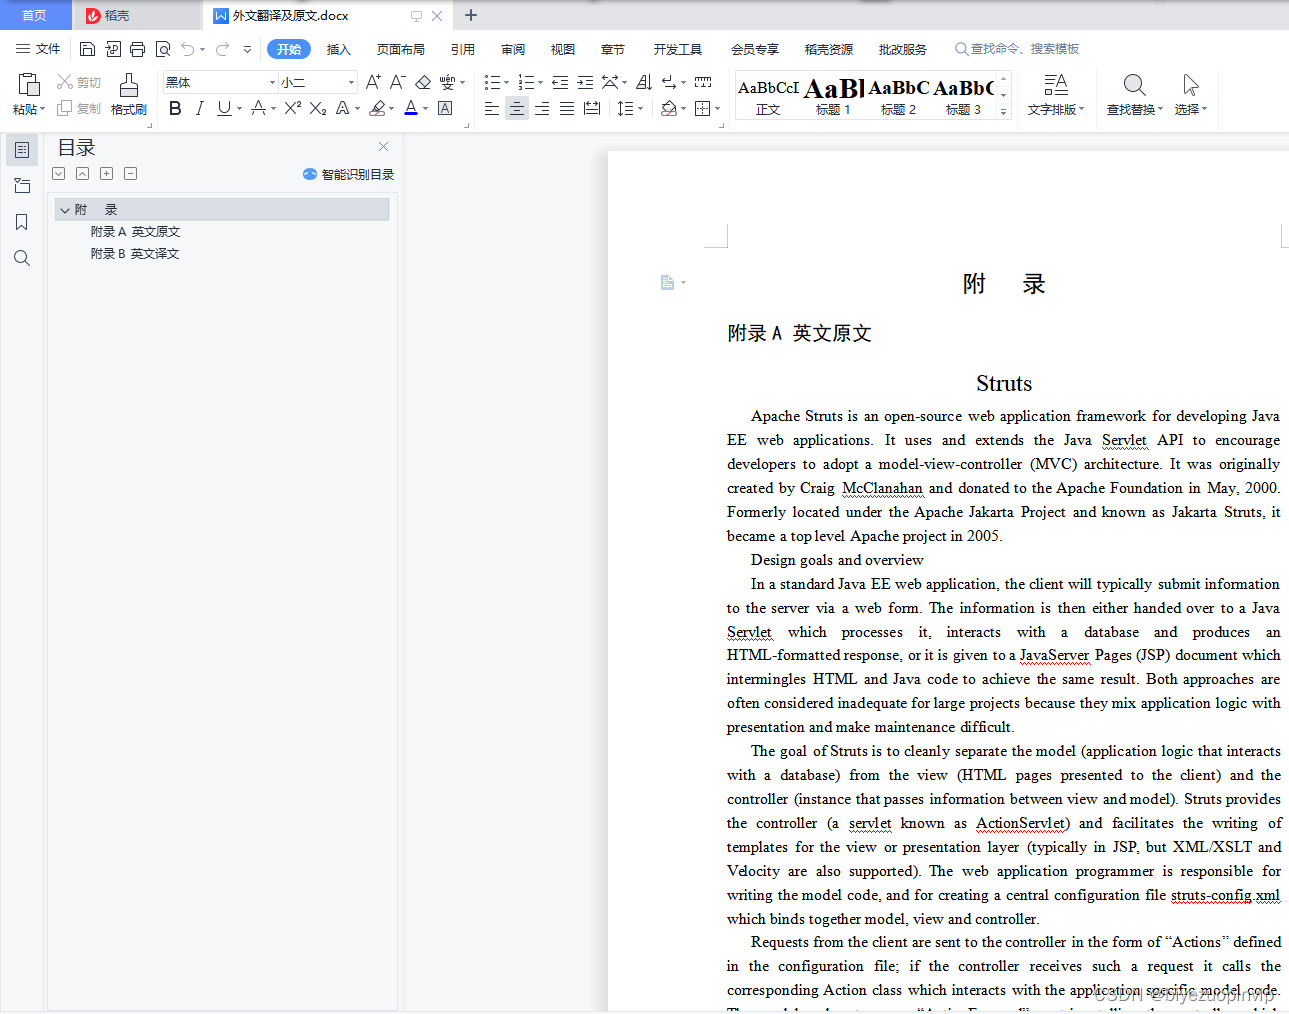Open the 首页 home tab

(35, 15)
